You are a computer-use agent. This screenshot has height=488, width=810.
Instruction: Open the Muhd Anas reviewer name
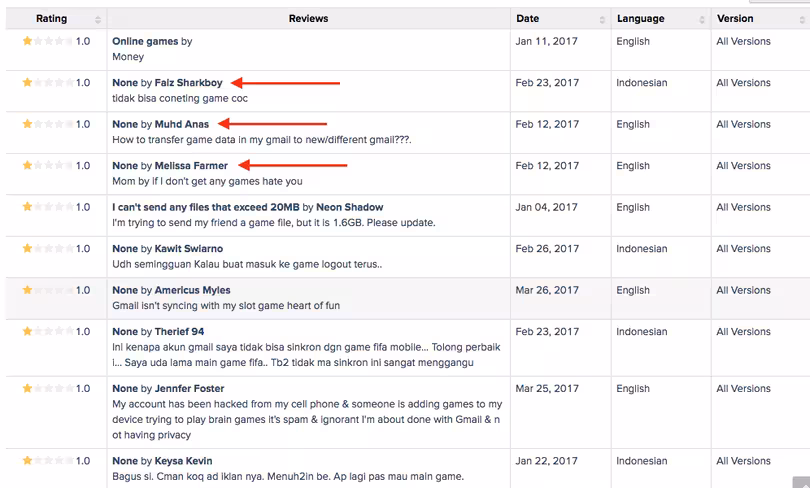tap(182, 124)
